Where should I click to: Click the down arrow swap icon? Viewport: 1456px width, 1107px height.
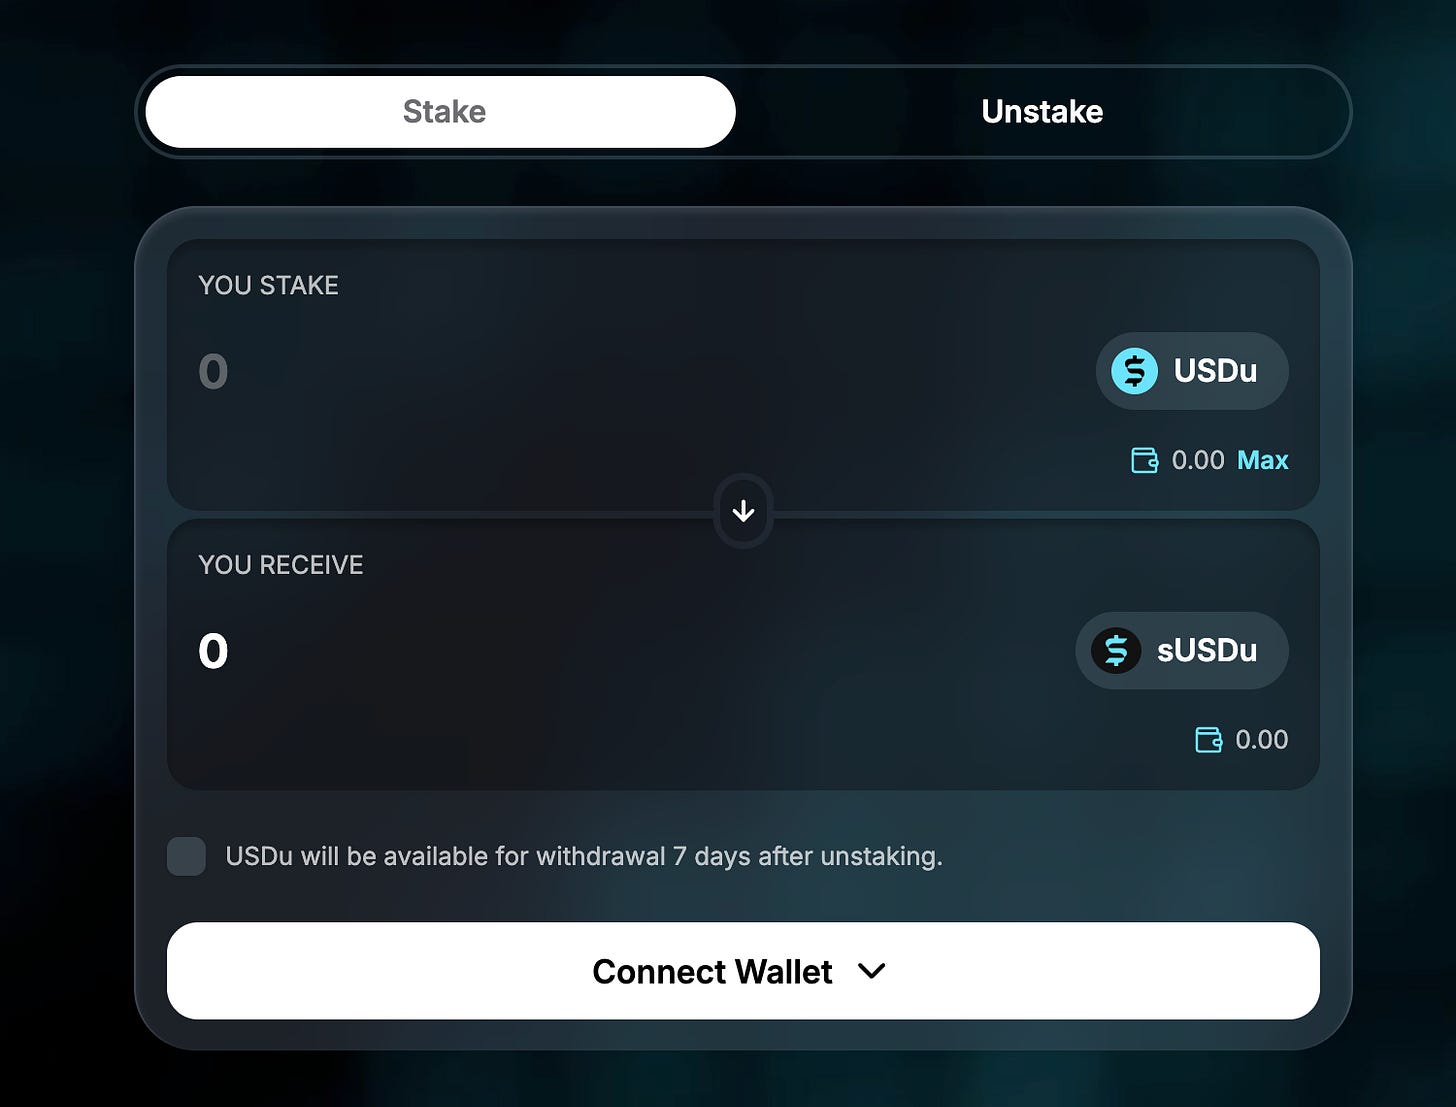point(743,511)
